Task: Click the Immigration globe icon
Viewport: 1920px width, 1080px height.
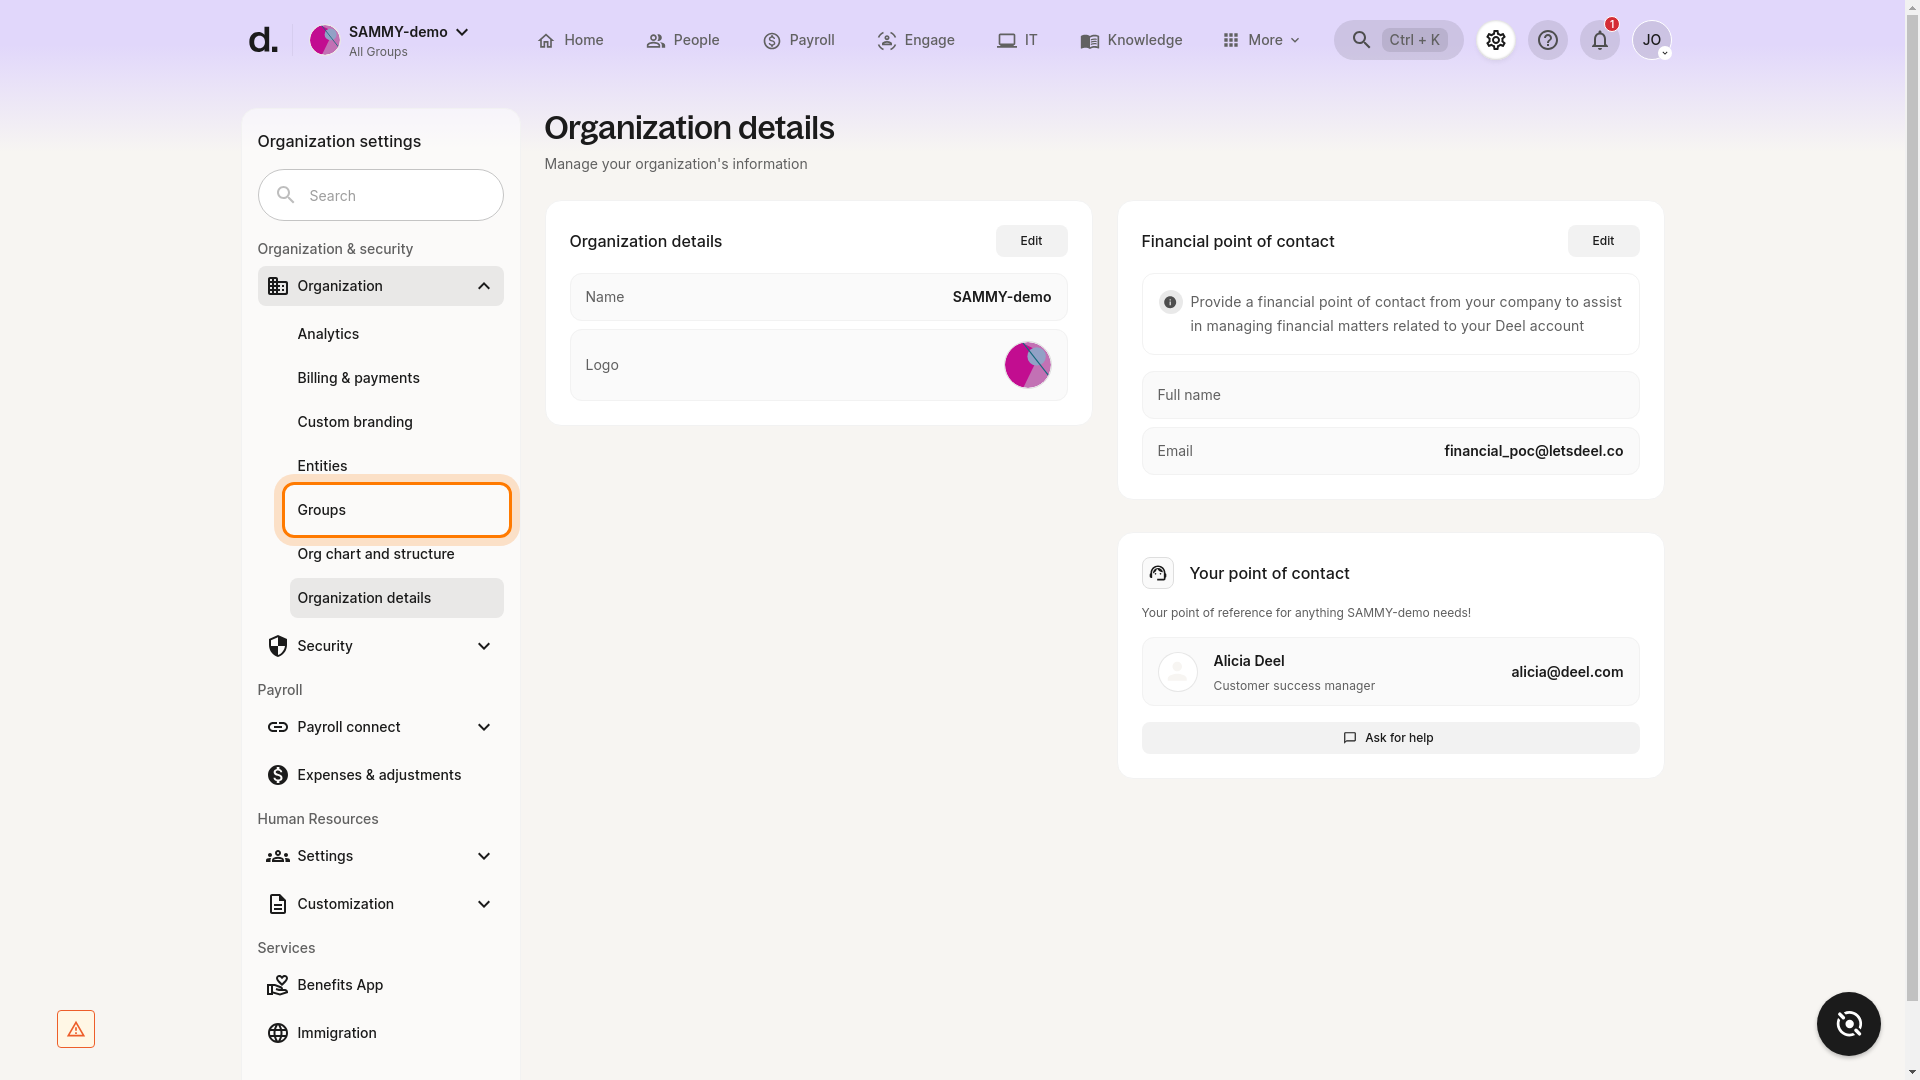Action: pyautogui.click(x=277, y=1033)
